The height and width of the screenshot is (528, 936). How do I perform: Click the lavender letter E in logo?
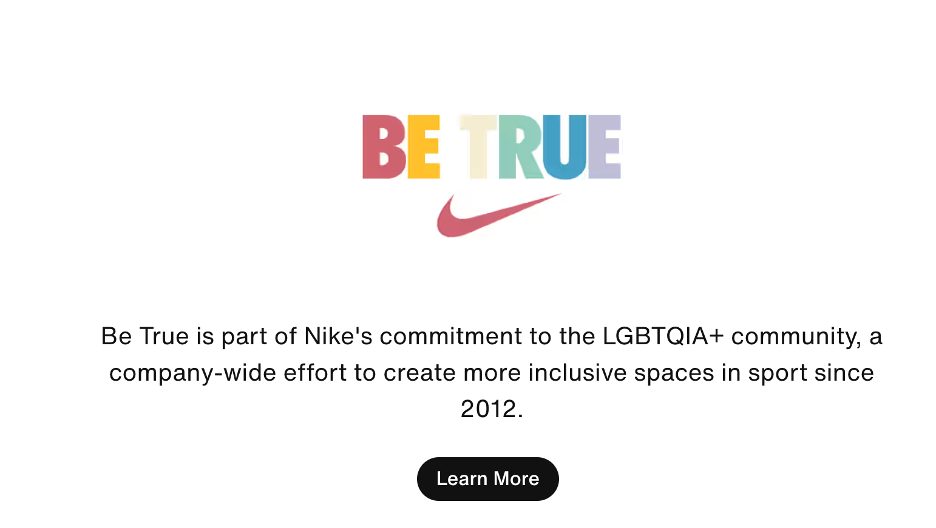[605, 147]
